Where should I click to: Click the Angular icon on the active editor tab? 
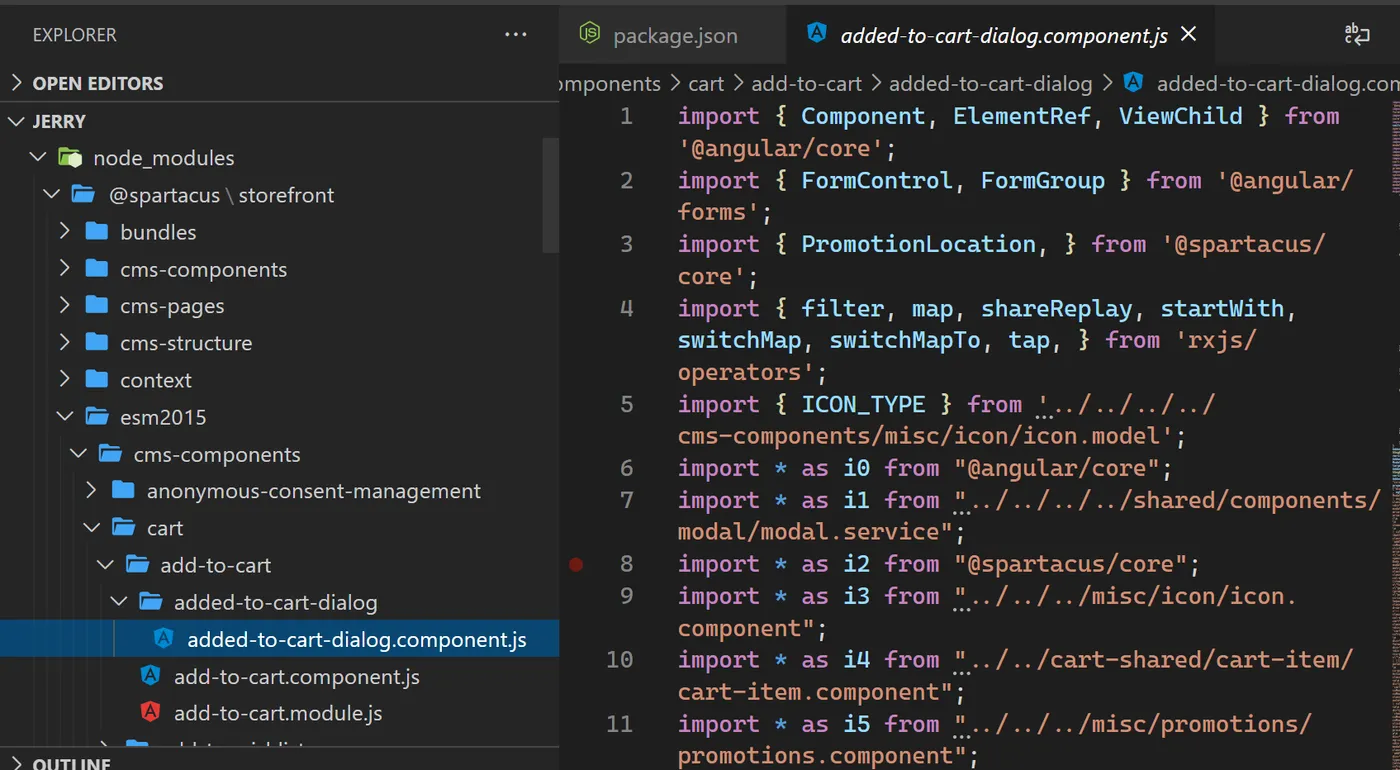[817, 33]
